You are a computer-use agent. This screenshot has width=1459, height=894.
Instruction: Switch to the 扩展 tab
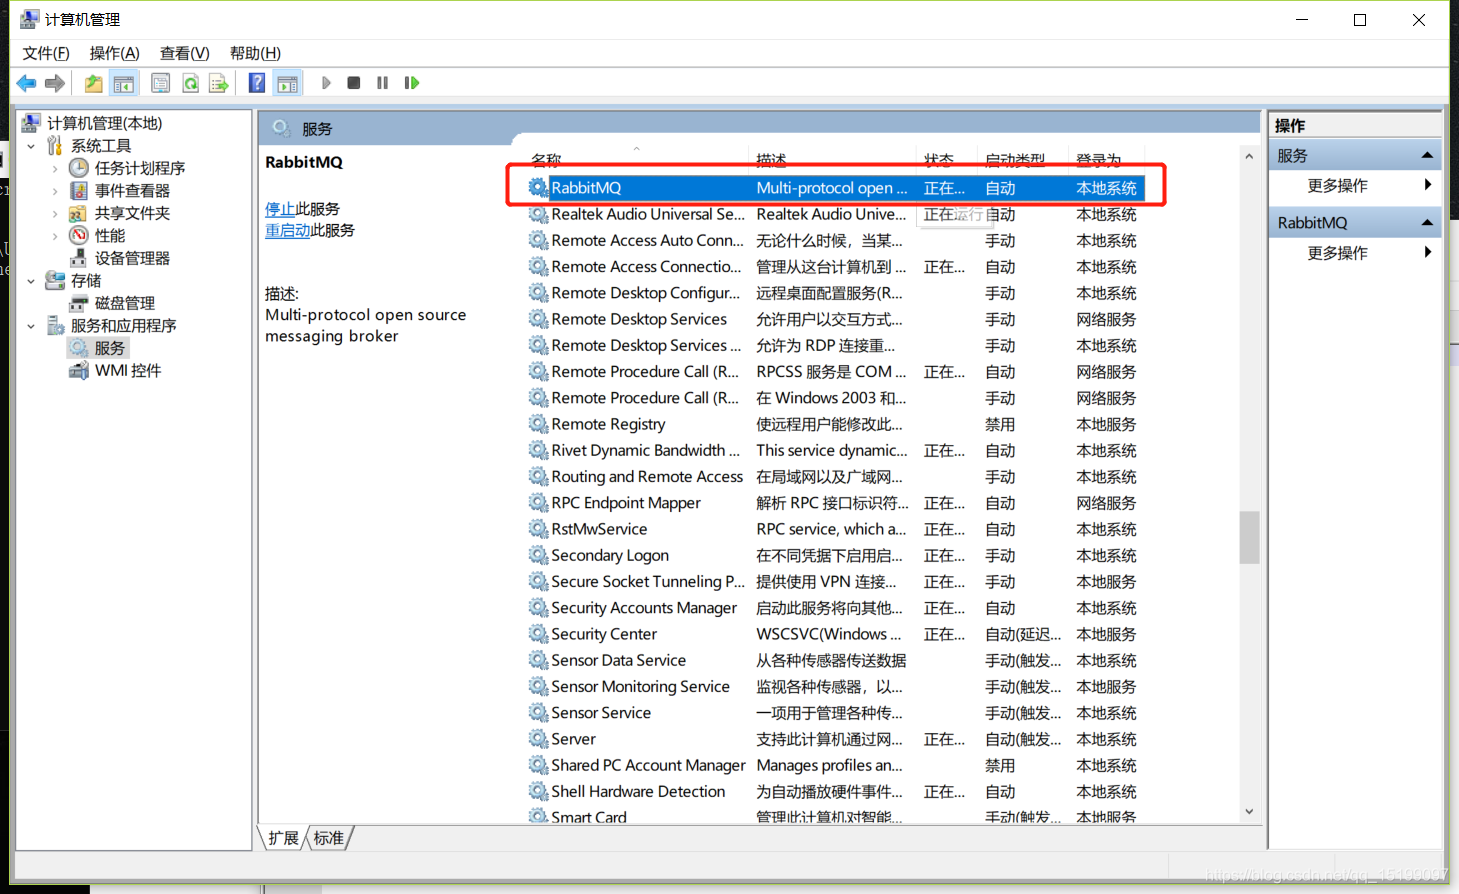point(283,838)
